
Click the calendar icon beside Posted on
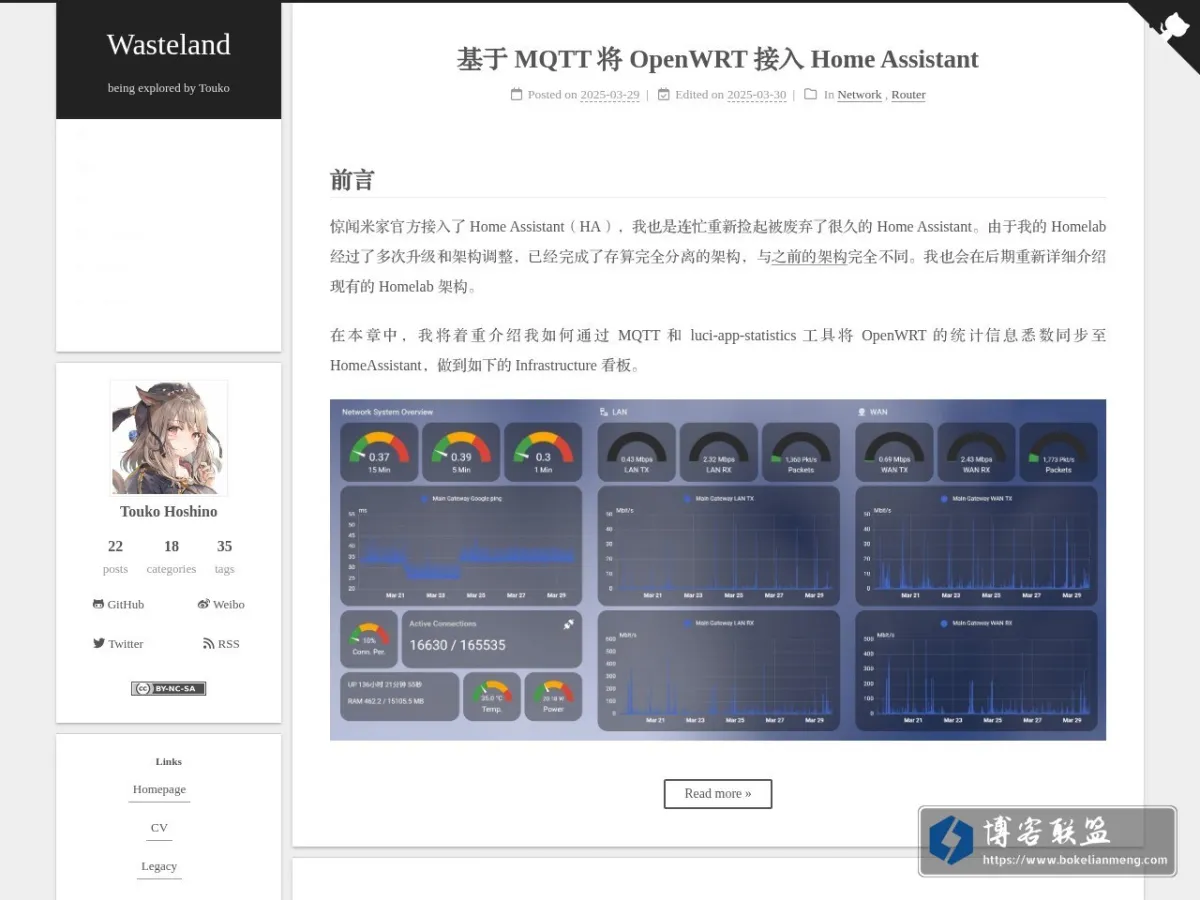pos(516,94)
